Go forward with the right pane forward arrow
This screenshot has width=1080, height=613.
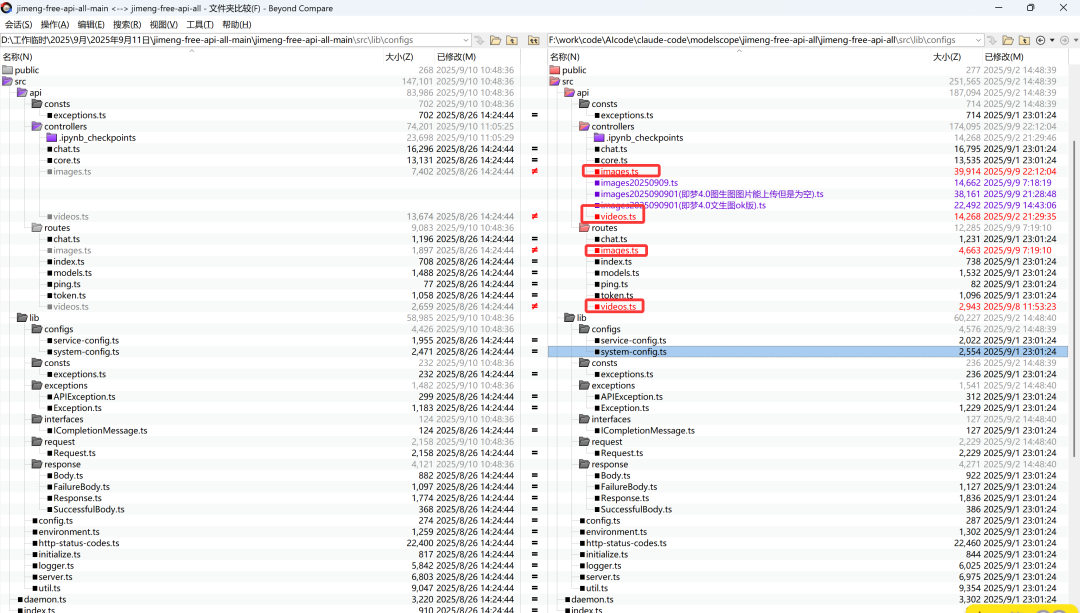point(1065,41)
